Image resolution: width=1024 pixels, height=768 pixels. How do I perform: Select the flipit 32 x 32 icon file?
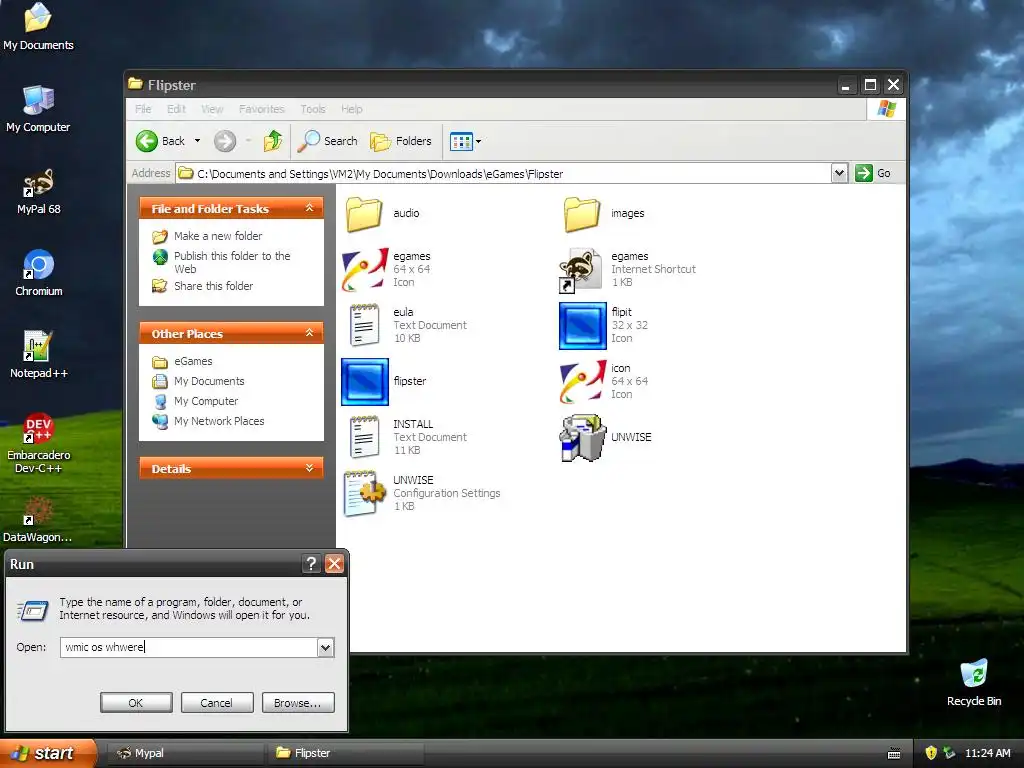[604, 325]
